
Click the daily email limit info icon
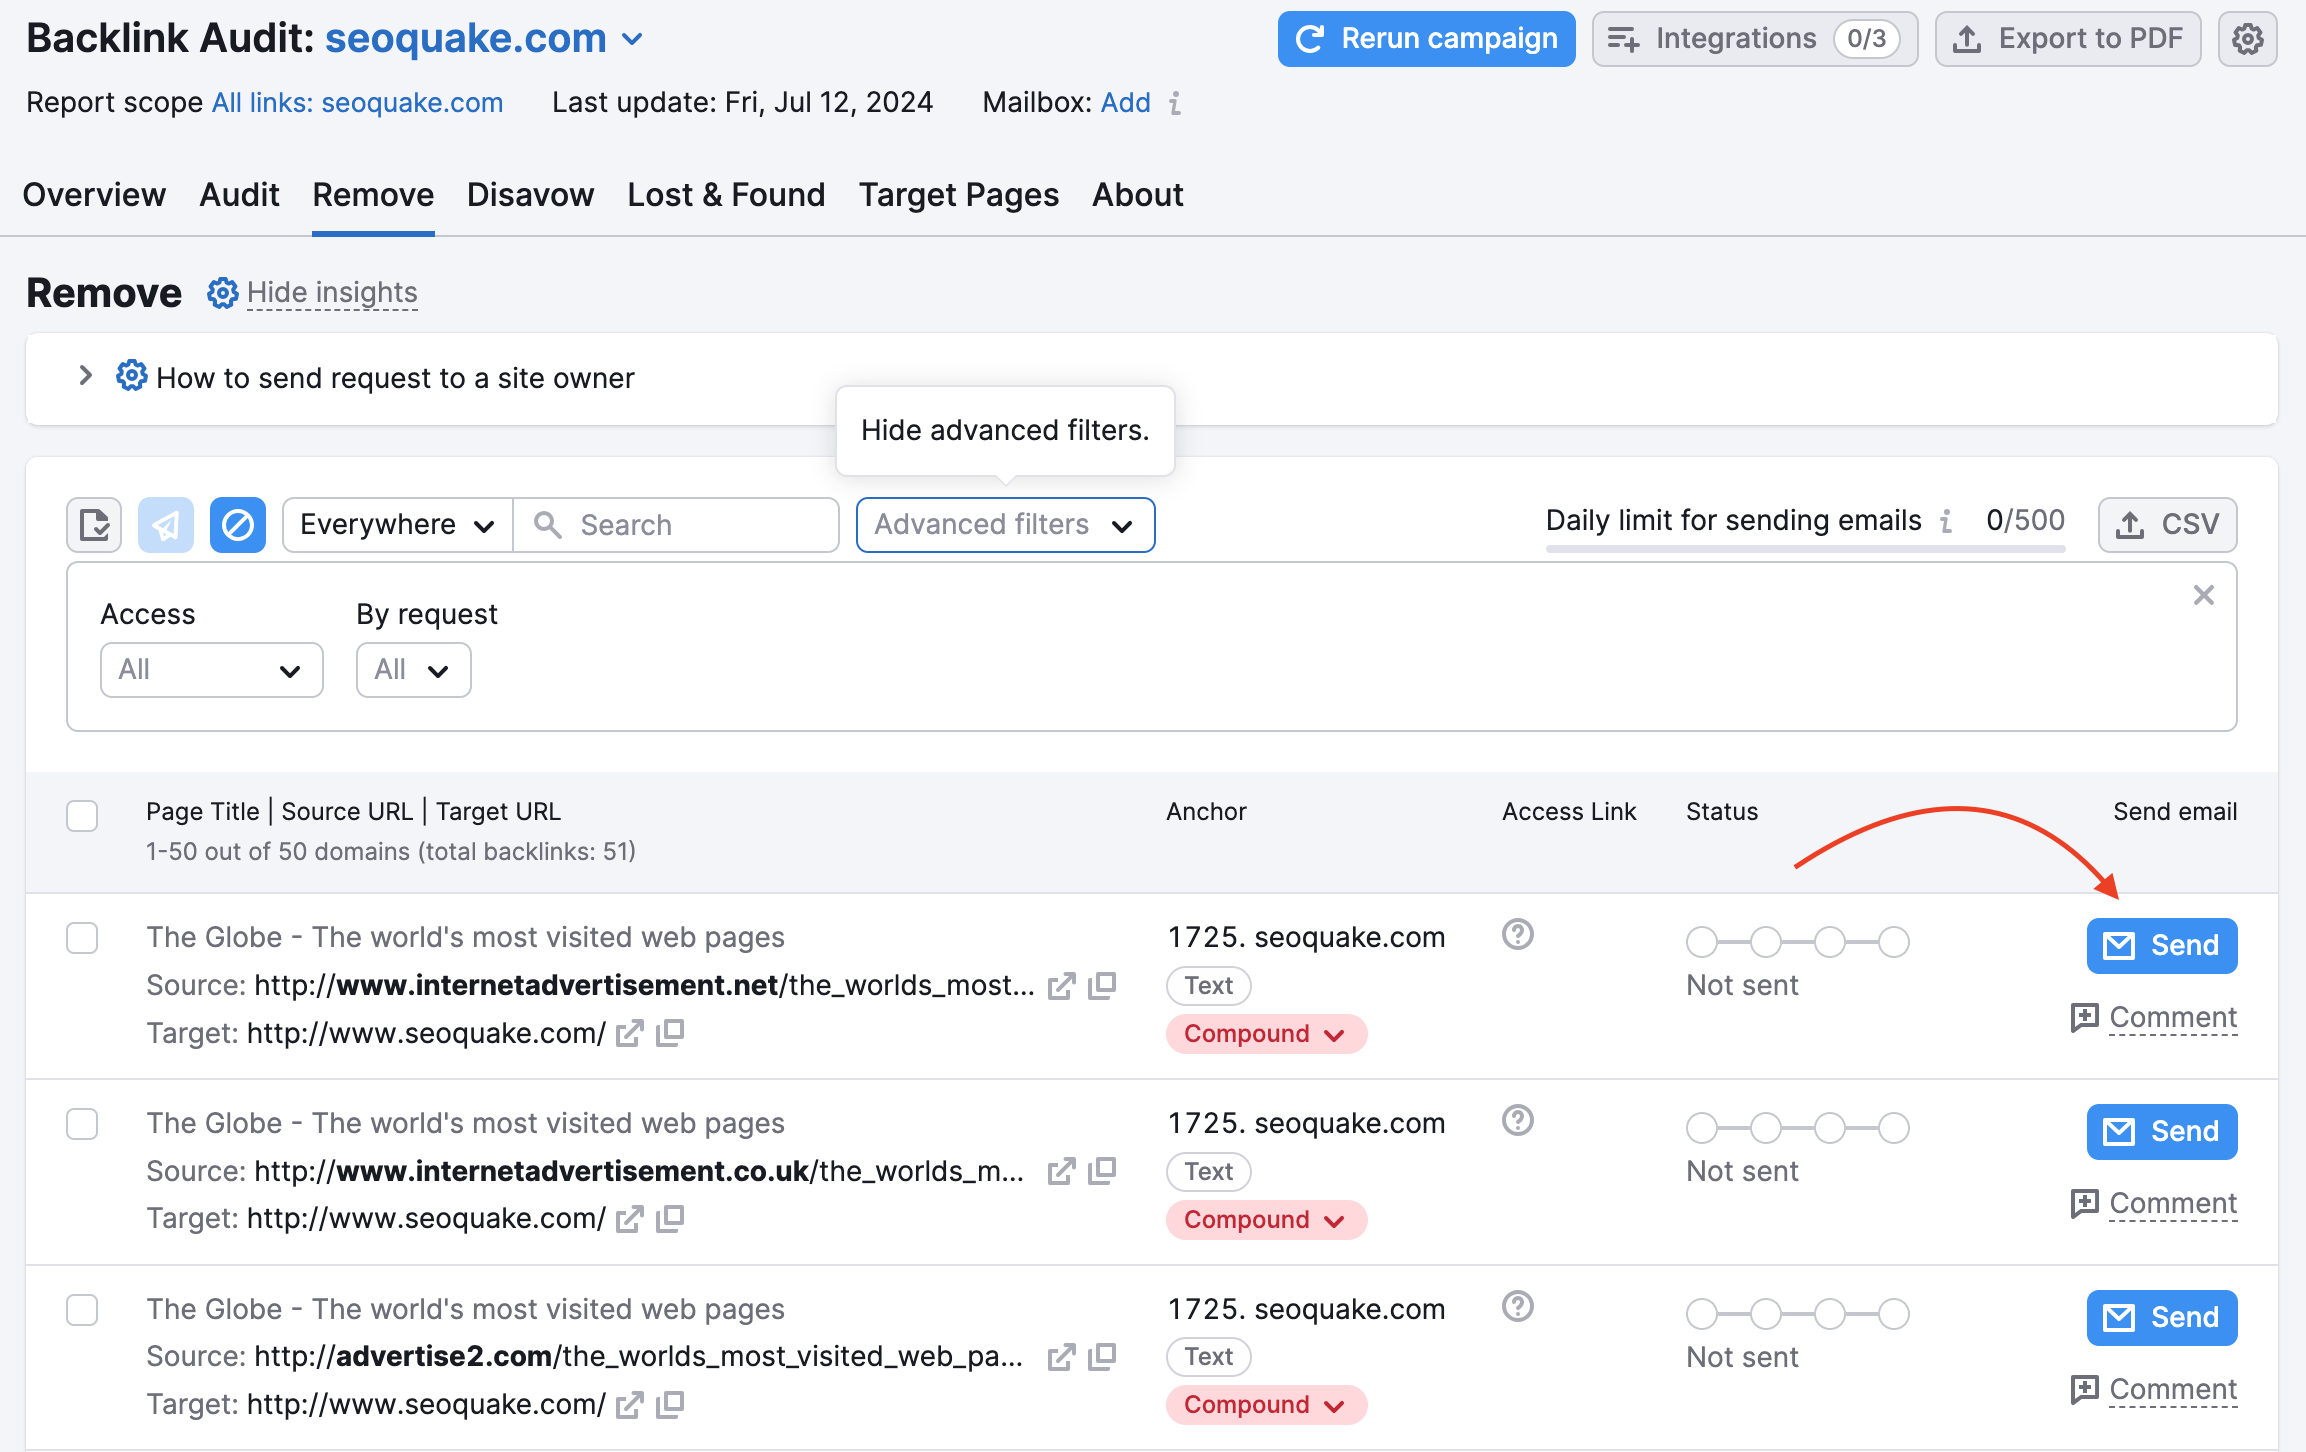(1946, 521)
